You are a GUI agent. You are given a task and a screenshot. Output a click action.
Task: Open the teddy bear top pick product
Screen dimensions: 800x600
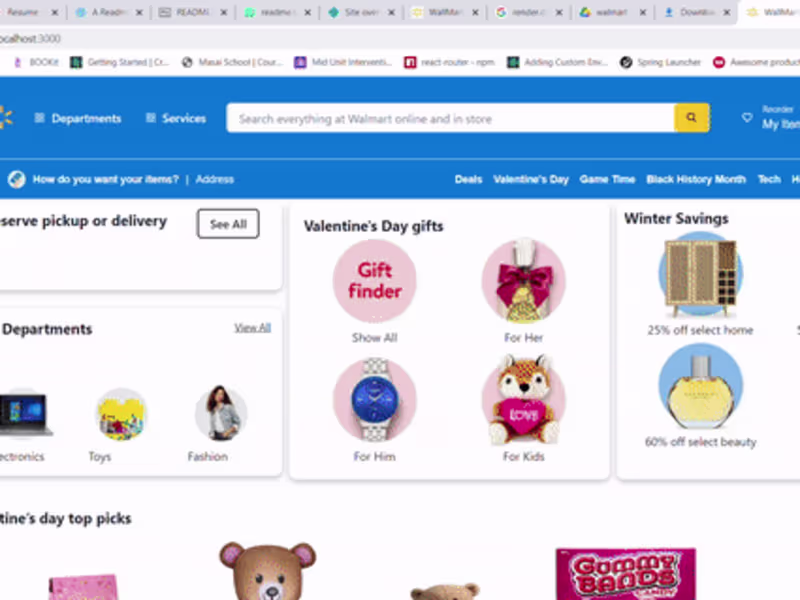268,571
